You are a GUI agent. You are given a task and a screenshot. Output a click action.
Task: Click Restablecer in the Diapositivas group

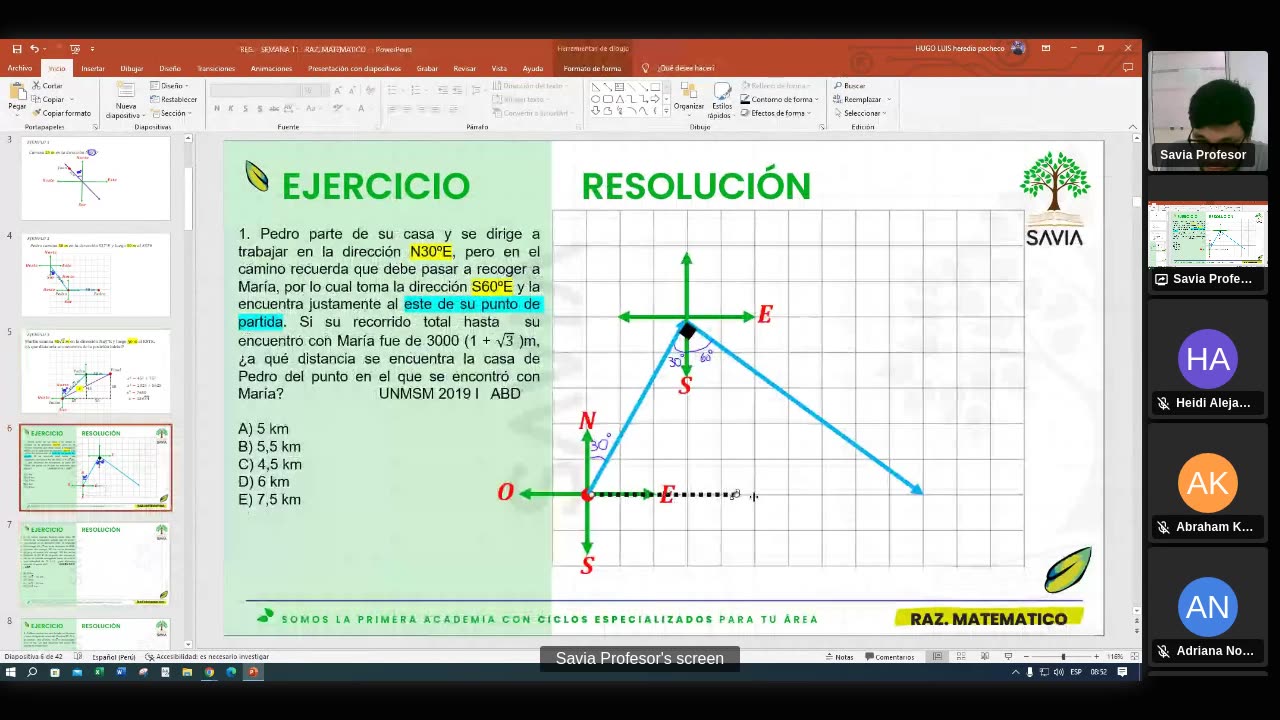click(x=174, y=99)
